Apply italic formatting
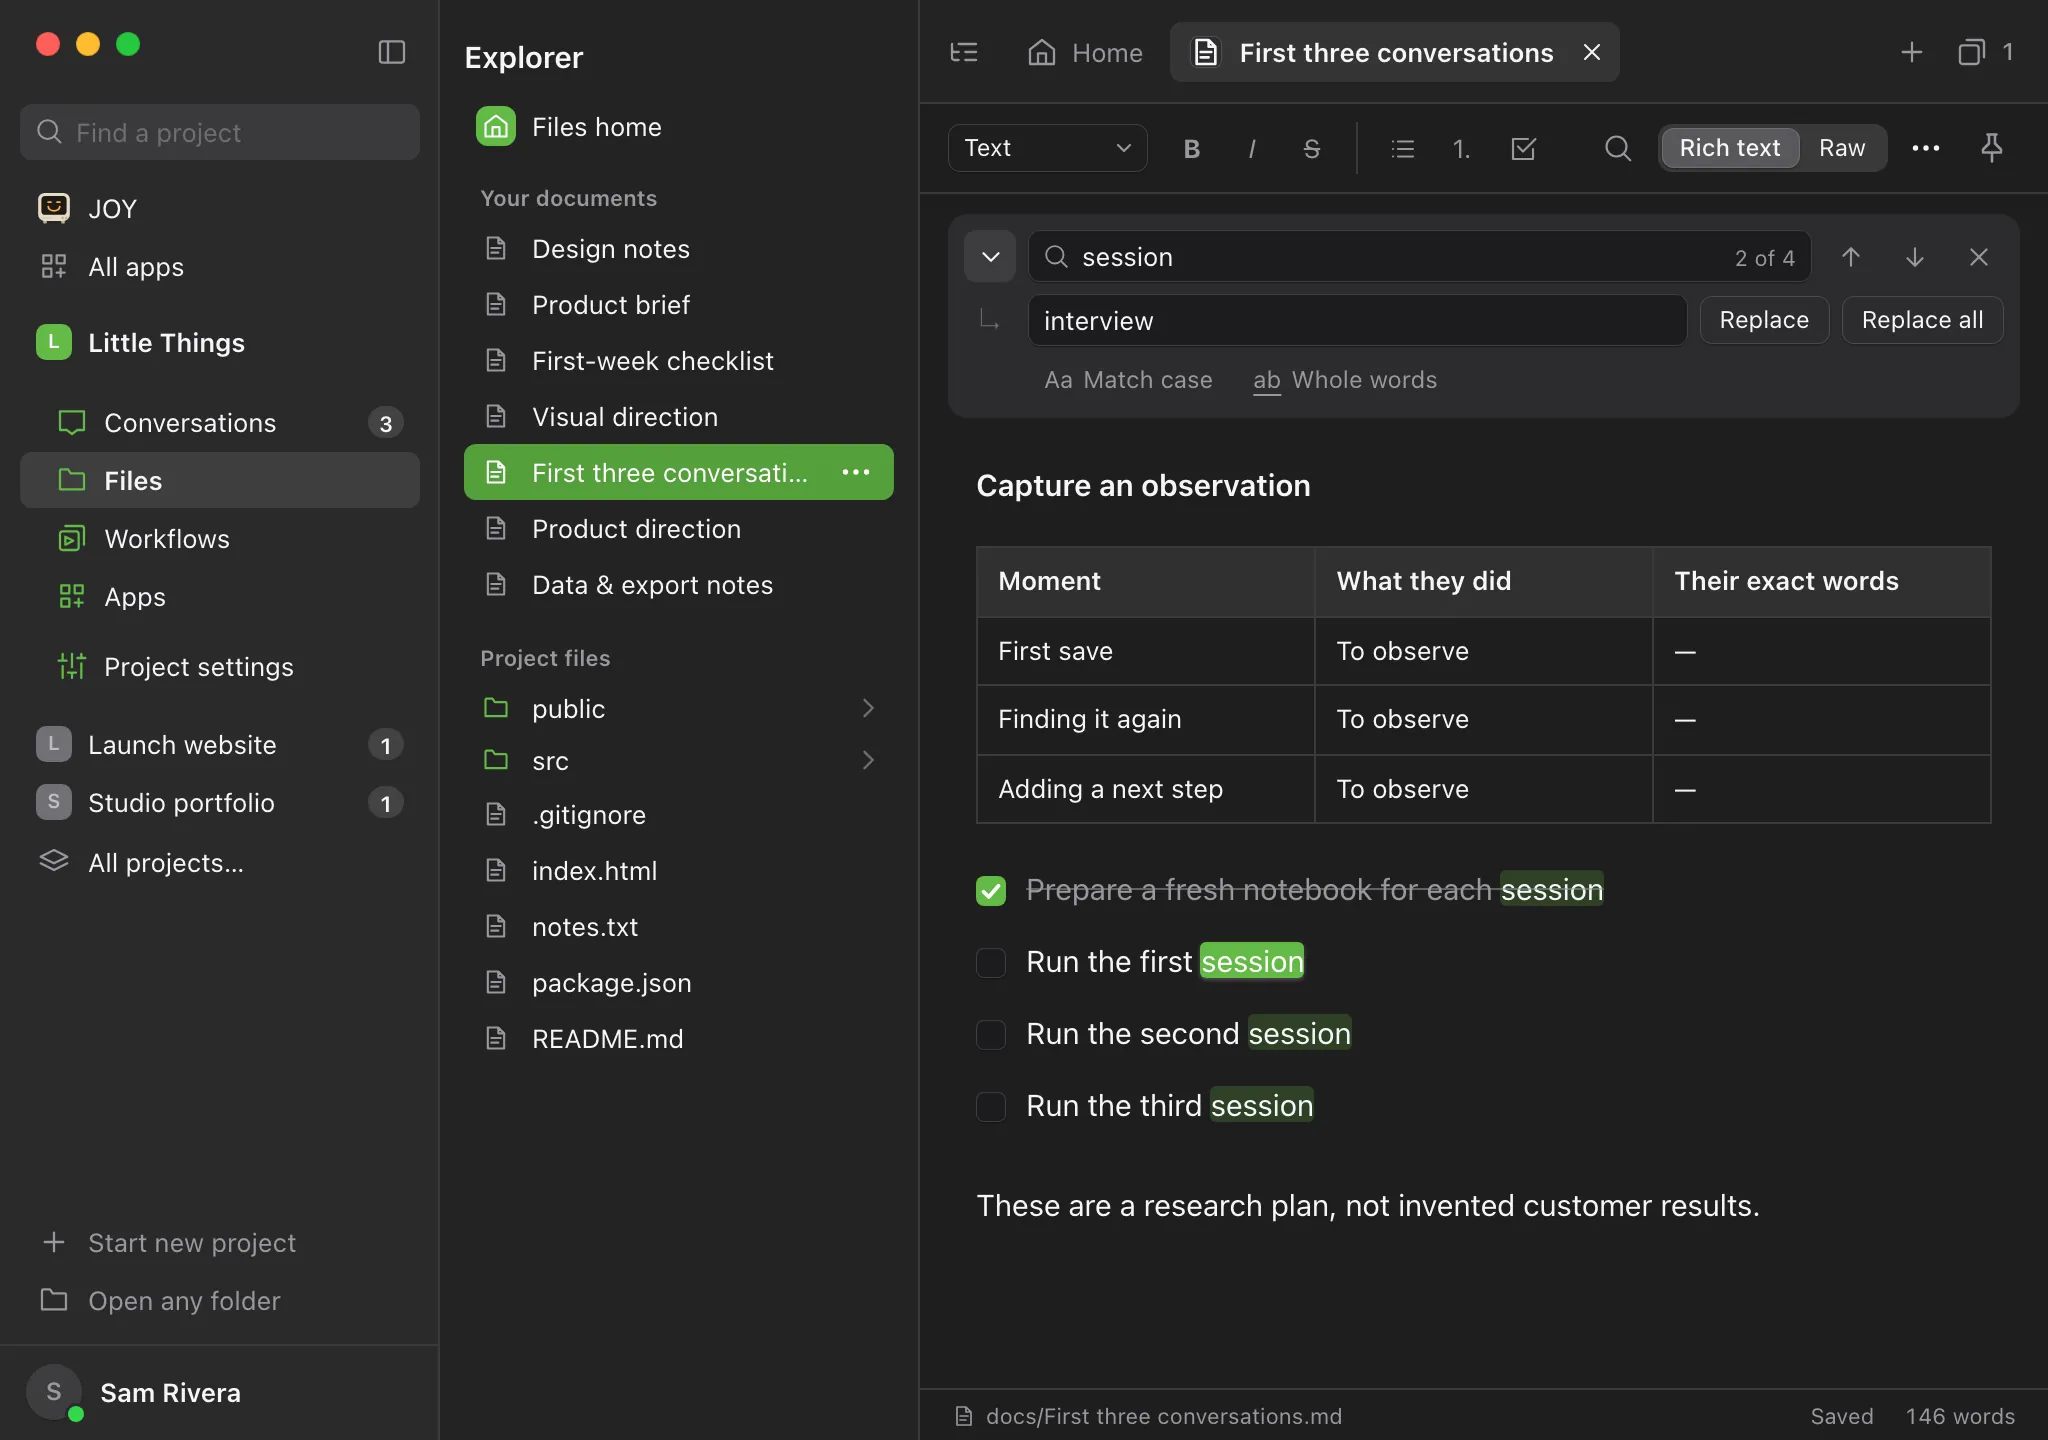Image resolution: width=2048 pixels, height=1440 pixels. click(1251, 148)
